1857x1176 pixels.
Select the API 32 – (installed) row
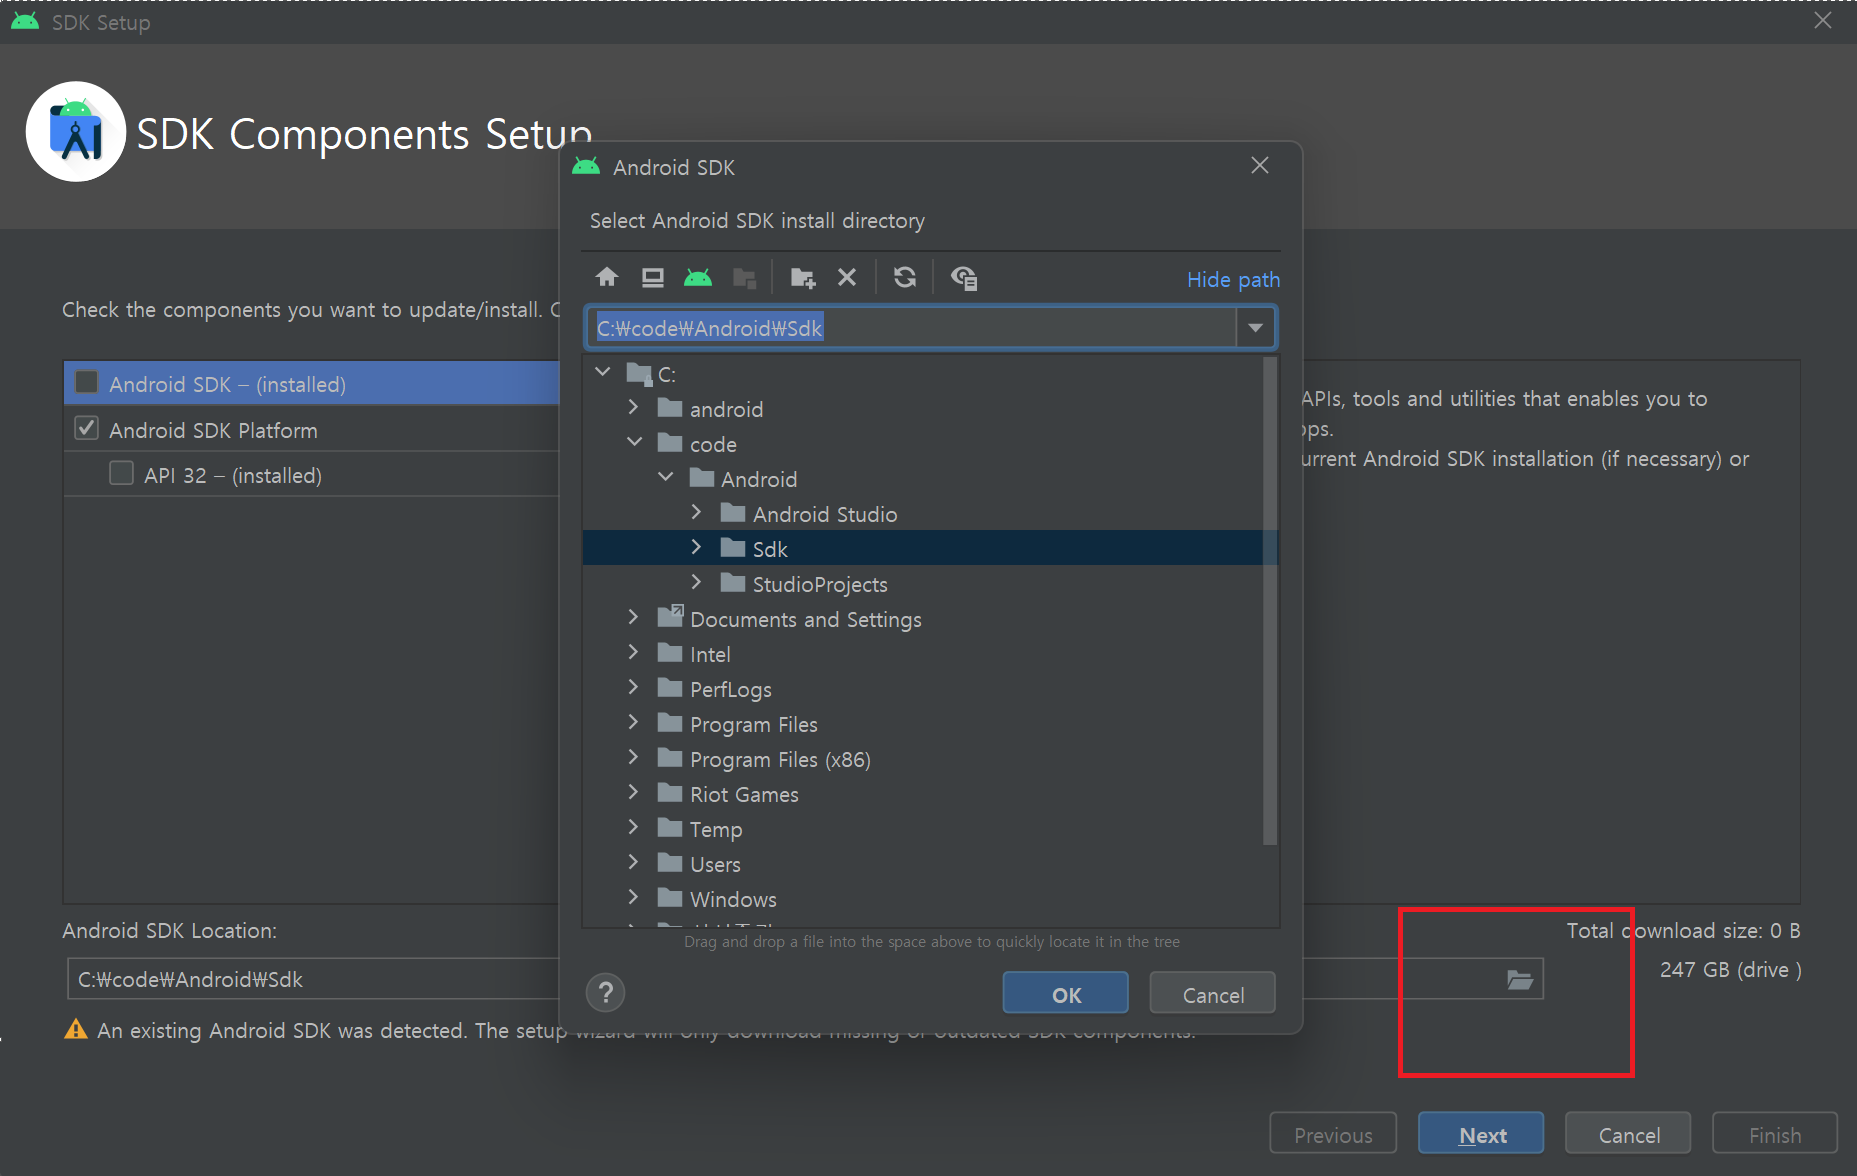[x=312, y=474]
